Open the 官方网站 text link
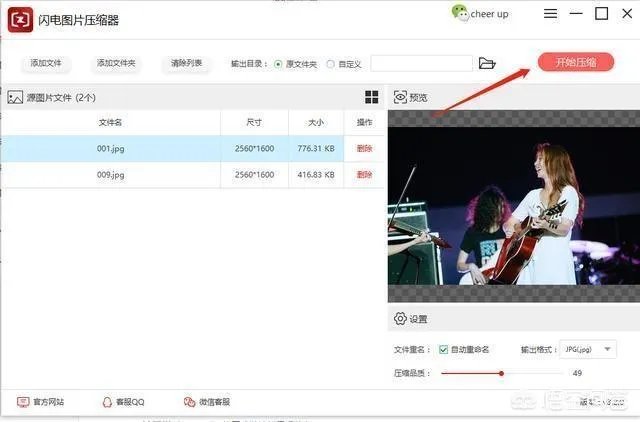 coord(49,402)
